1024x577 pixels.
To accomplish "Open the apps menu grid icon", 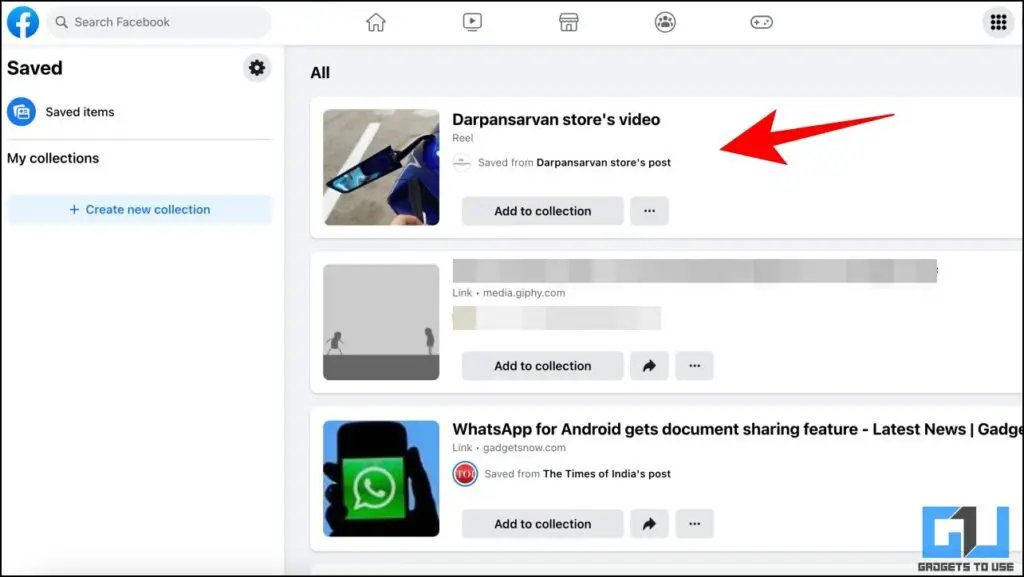I will point(997,21).
